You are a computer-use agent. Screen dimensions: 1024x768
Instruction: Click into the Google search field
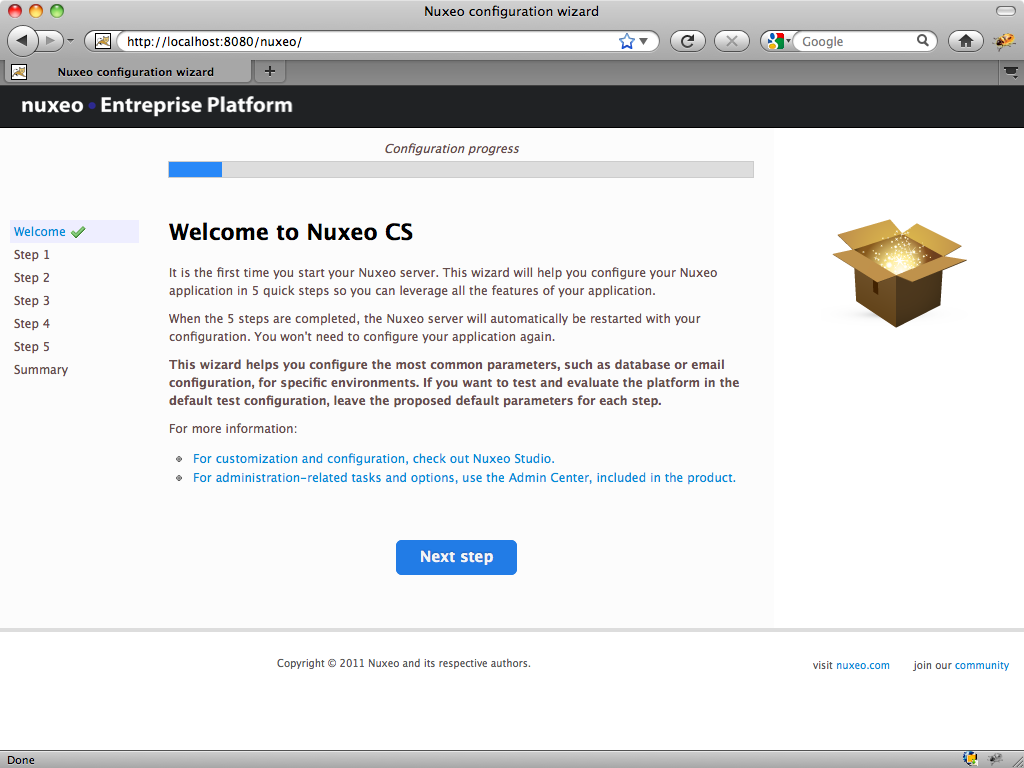point(856,41)
